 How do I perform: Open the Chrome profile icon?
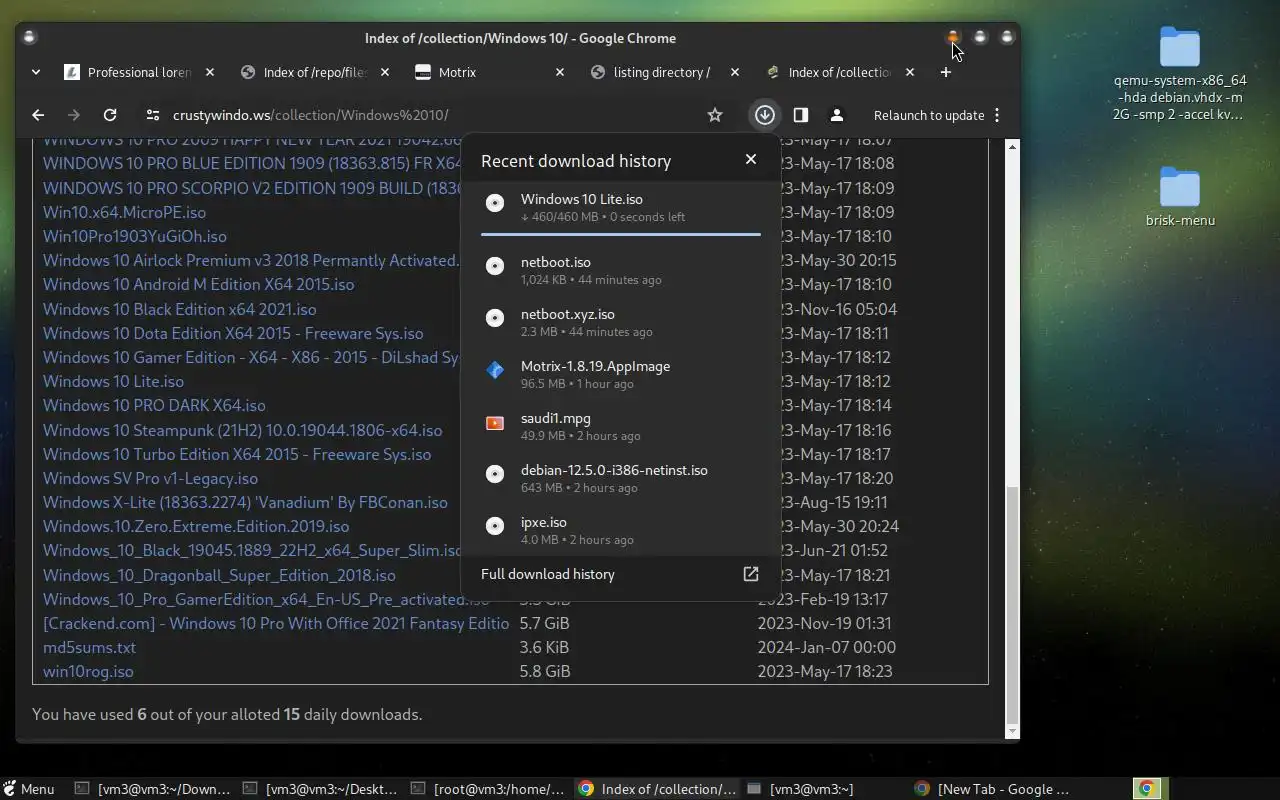point(837,115)
